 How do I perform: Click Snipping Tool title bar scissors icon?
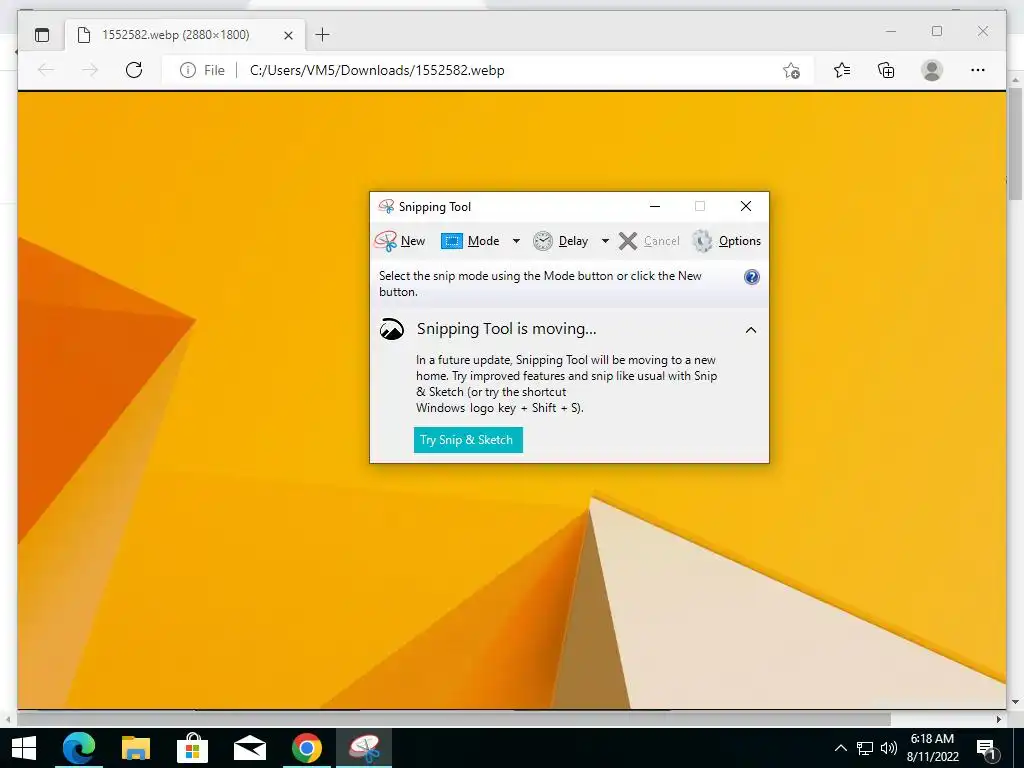[386, 206]
